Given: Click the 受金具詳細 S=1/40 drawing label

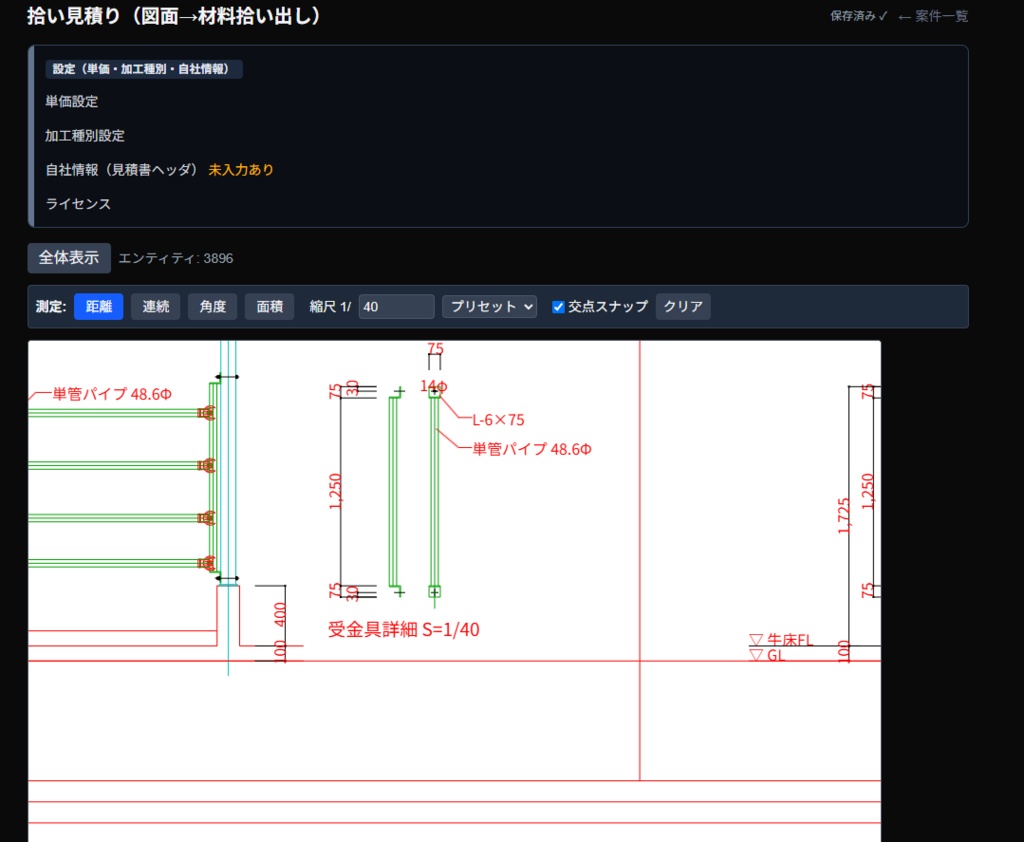Looking at the screenshot, I should pyautogui.click(x=404, y=630).
